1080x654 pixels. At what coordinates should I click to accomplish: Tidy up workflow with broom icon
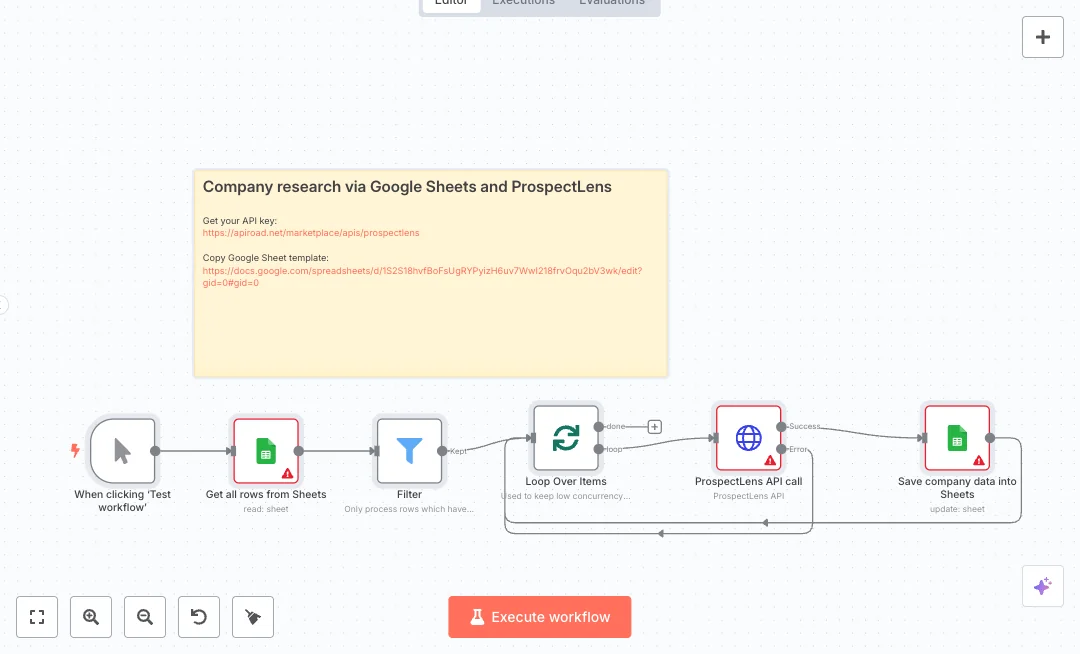(253, 617)
